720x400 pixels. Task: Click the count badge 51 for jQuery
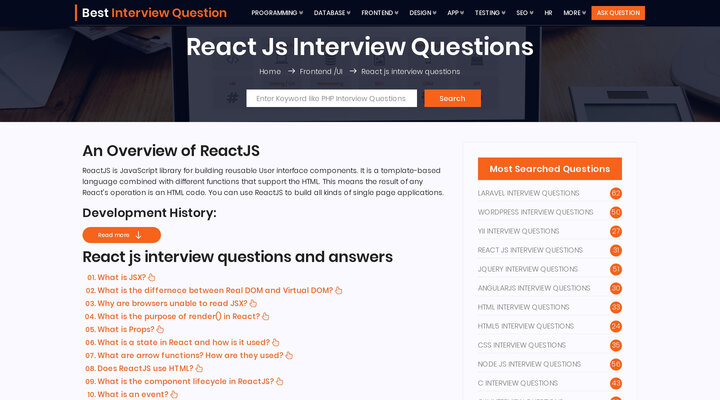pos(616,269)
